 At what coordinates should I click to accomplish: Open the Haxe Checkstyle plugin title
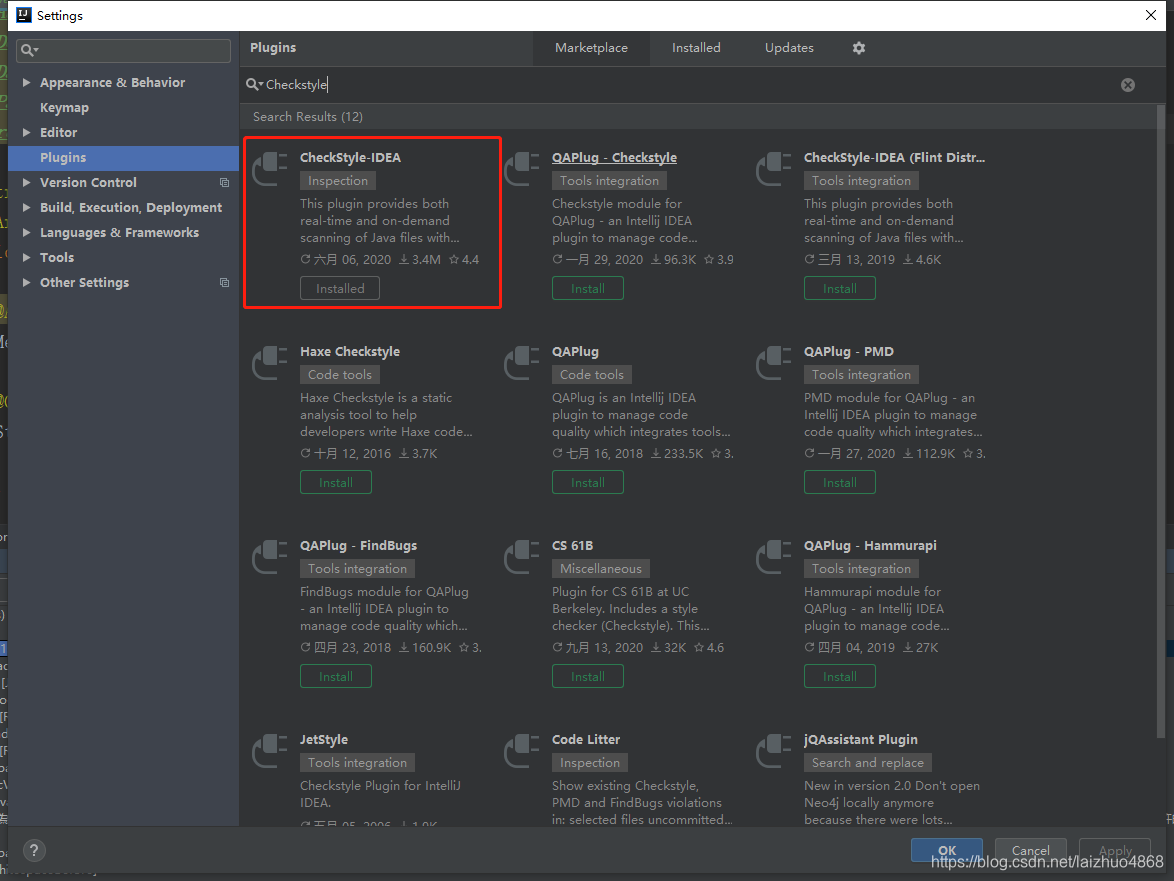coord(350,352)
